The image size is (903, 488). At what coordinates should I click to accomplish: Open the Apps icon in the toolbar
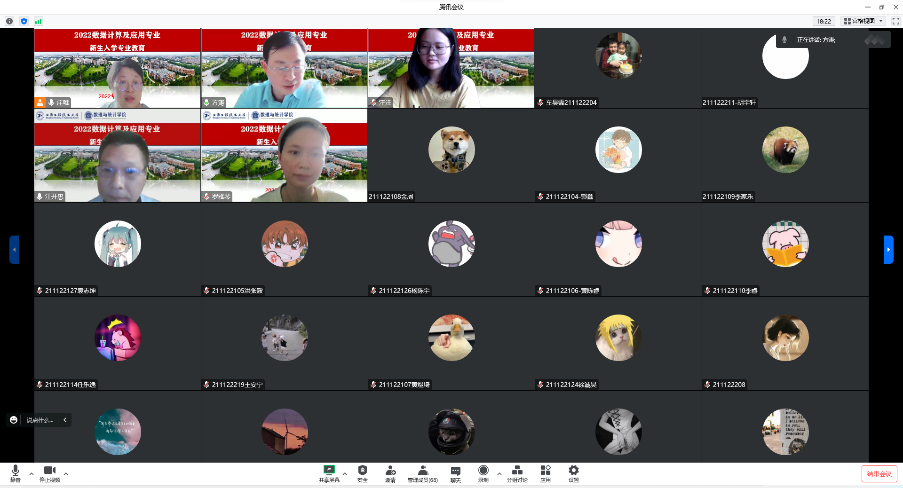(x=545, y=471)
